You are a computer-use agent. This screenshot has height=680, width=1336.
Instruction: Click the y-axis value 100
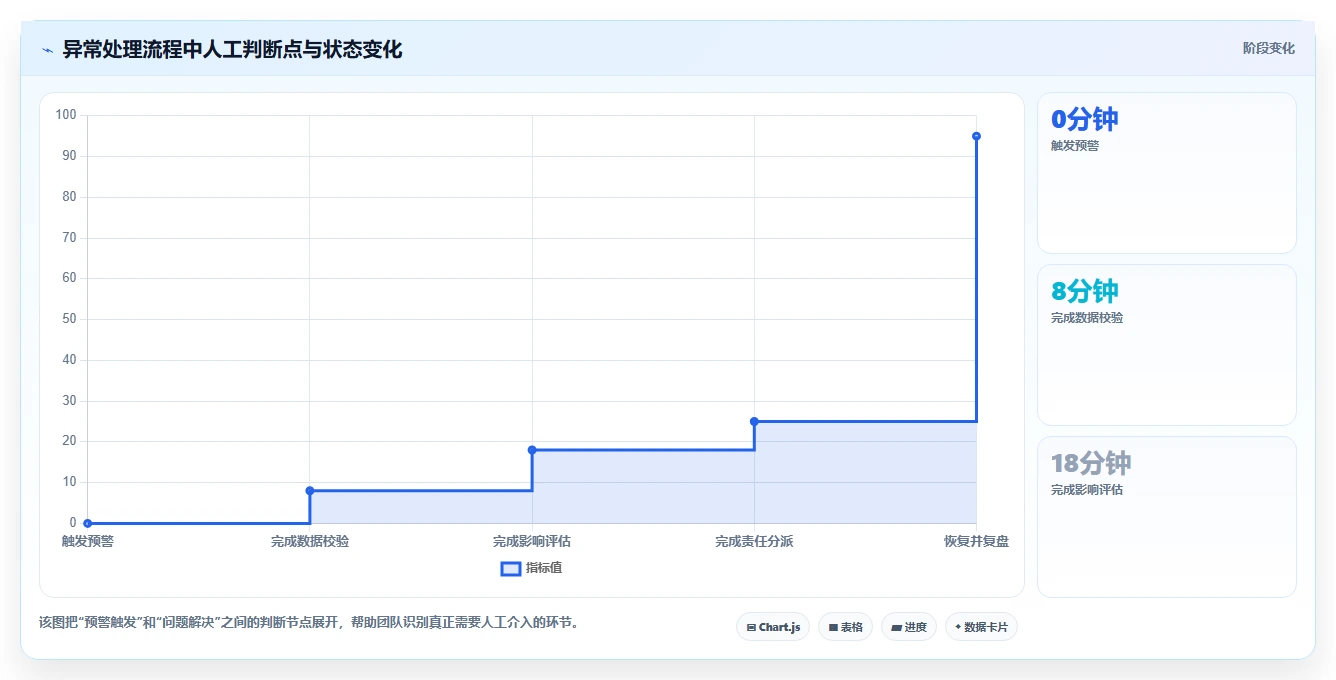pyautogui.click(x=66, y=115)
